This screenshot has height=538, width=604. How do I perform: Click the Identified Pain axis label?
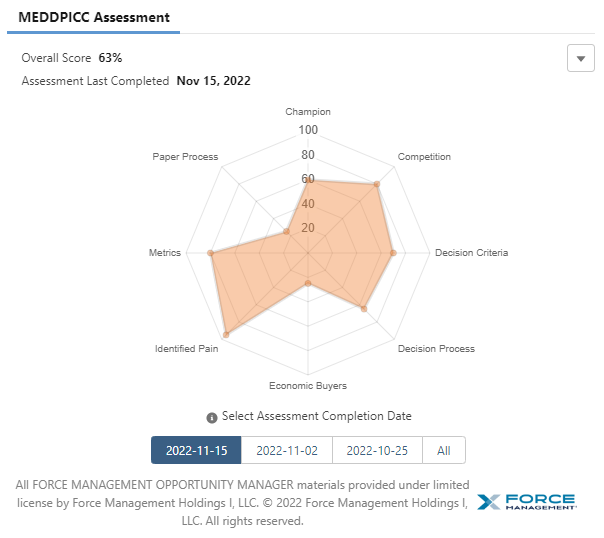pyautogui.click(x=187, y=349)
